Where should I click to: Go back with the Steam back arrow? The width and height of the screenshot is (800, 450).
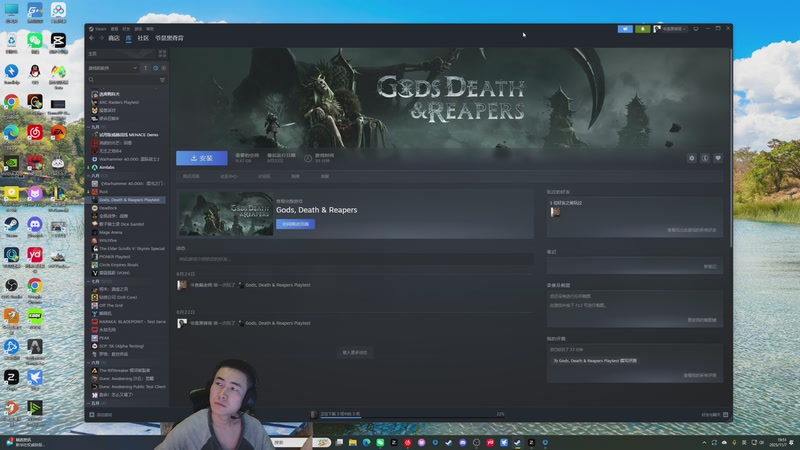point(92,38)
